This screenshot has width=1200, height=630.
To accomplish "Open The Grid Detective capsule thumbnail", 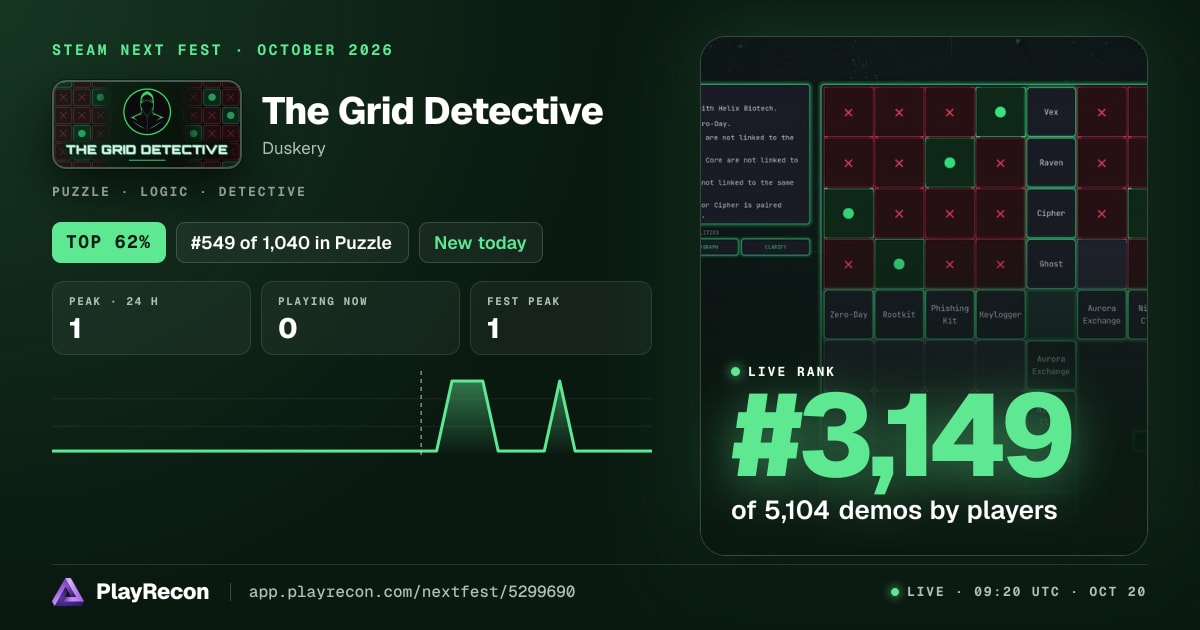I will point(147,124).
